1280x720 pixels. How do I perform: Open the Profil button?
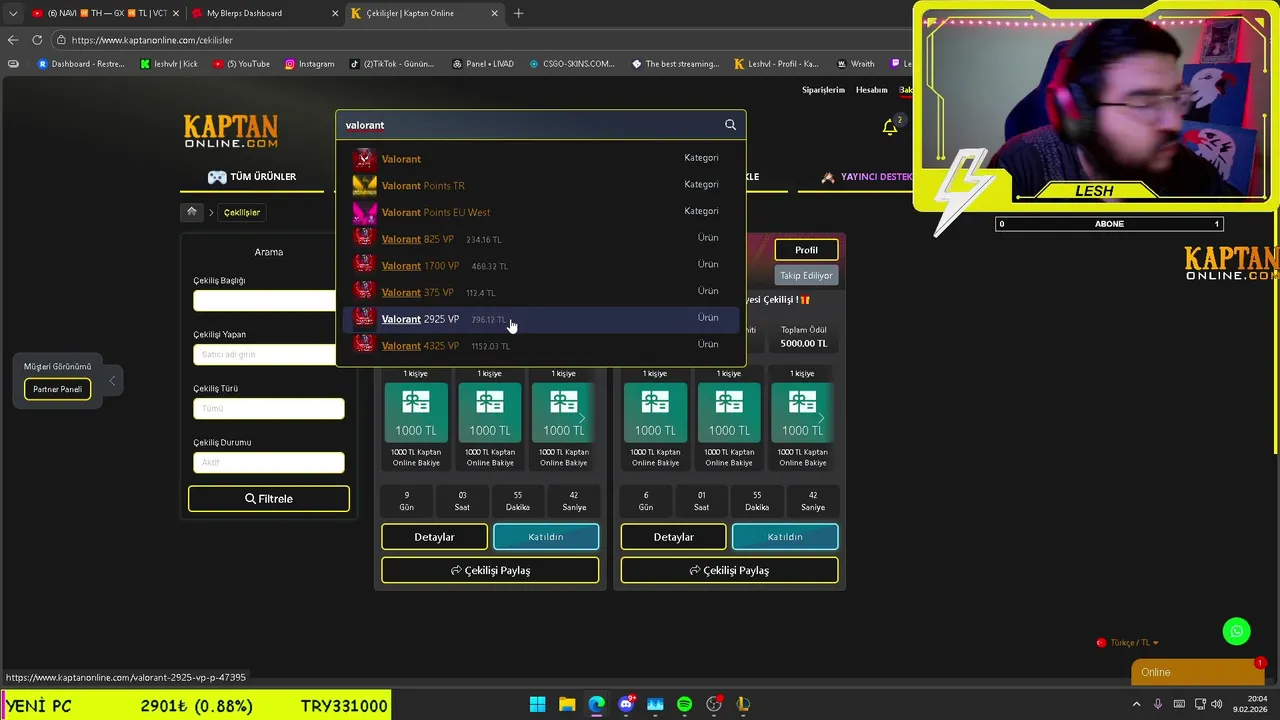pyautogui.click(x=806, y=250)
